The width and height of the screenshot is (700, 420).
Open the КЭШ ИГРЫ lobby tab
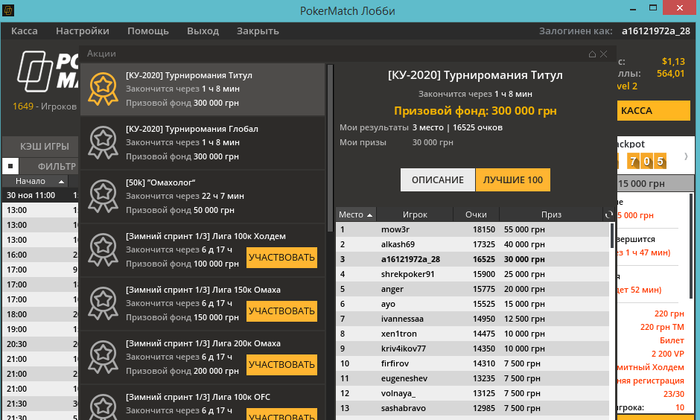(40, 146)
